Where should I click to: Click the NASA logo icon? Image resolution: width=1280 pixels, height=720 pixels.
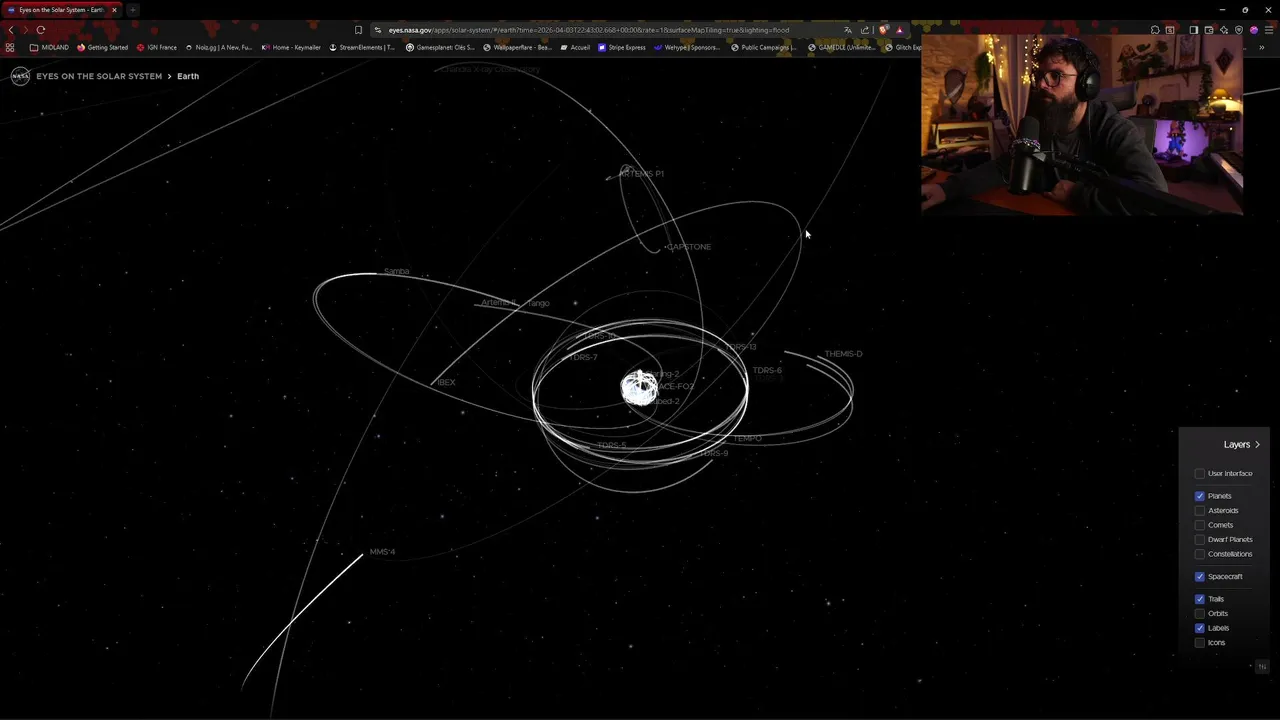pyautogui.click(x=20, y=76)
